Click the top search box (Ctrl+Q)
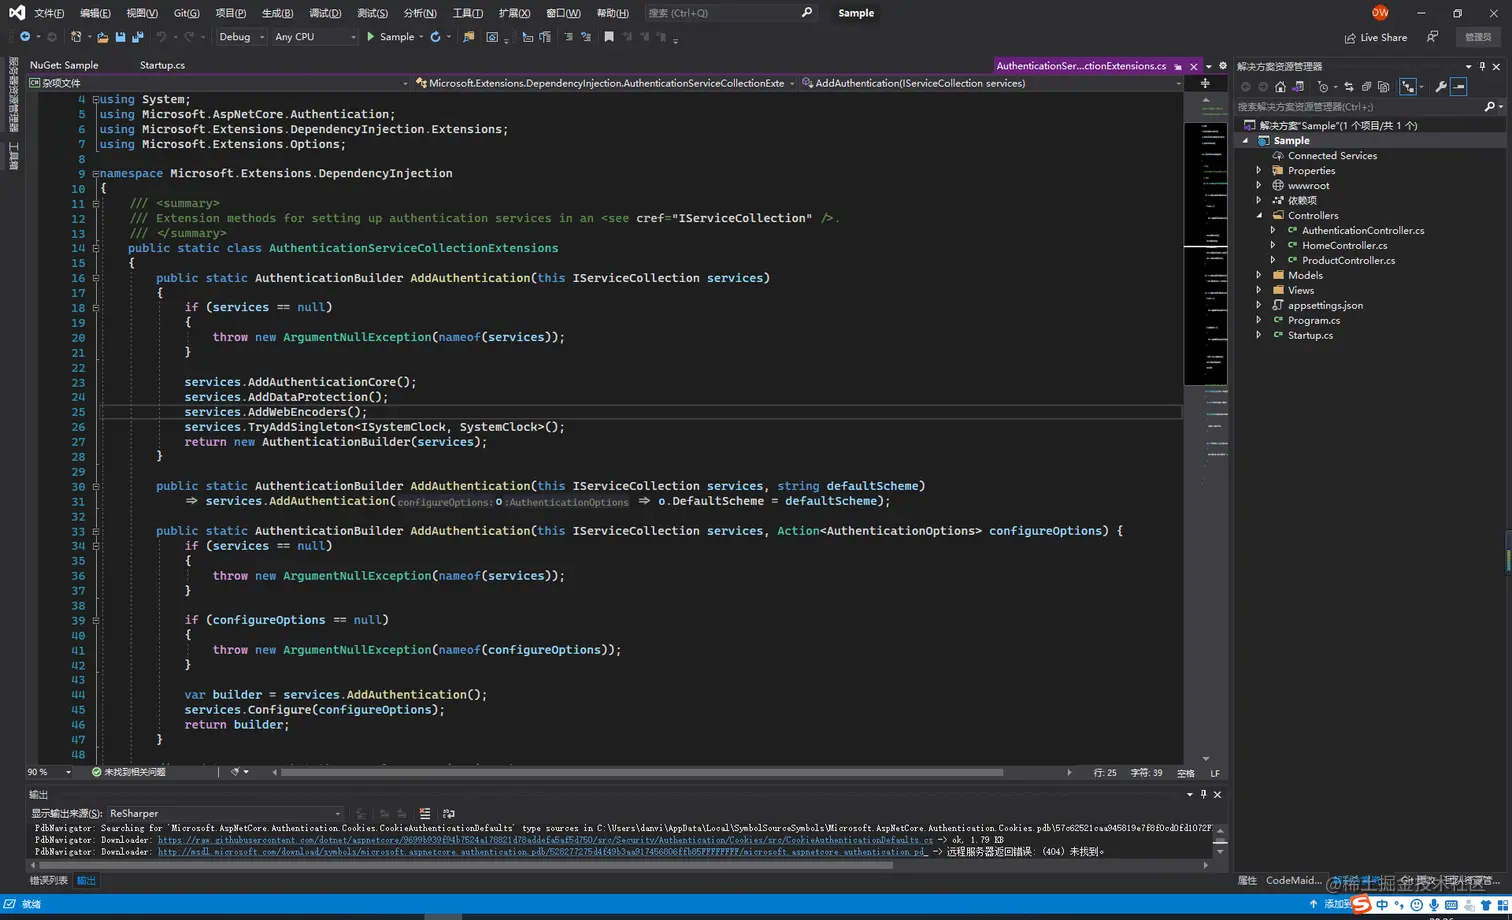The height and width of the screenshot is (920, 1512). 730,13
